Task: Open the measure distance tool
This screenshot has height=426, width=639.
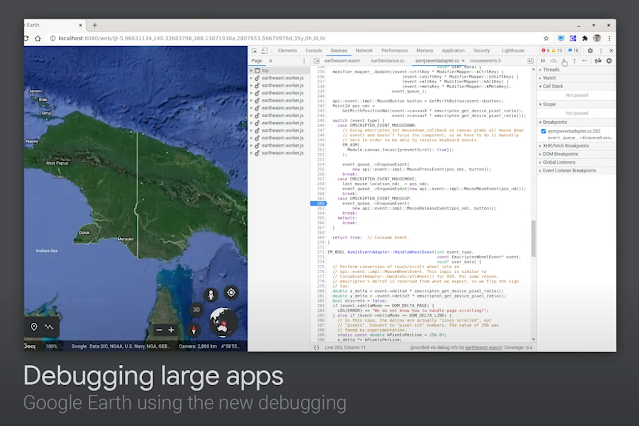Action: [x=49, y=327]
